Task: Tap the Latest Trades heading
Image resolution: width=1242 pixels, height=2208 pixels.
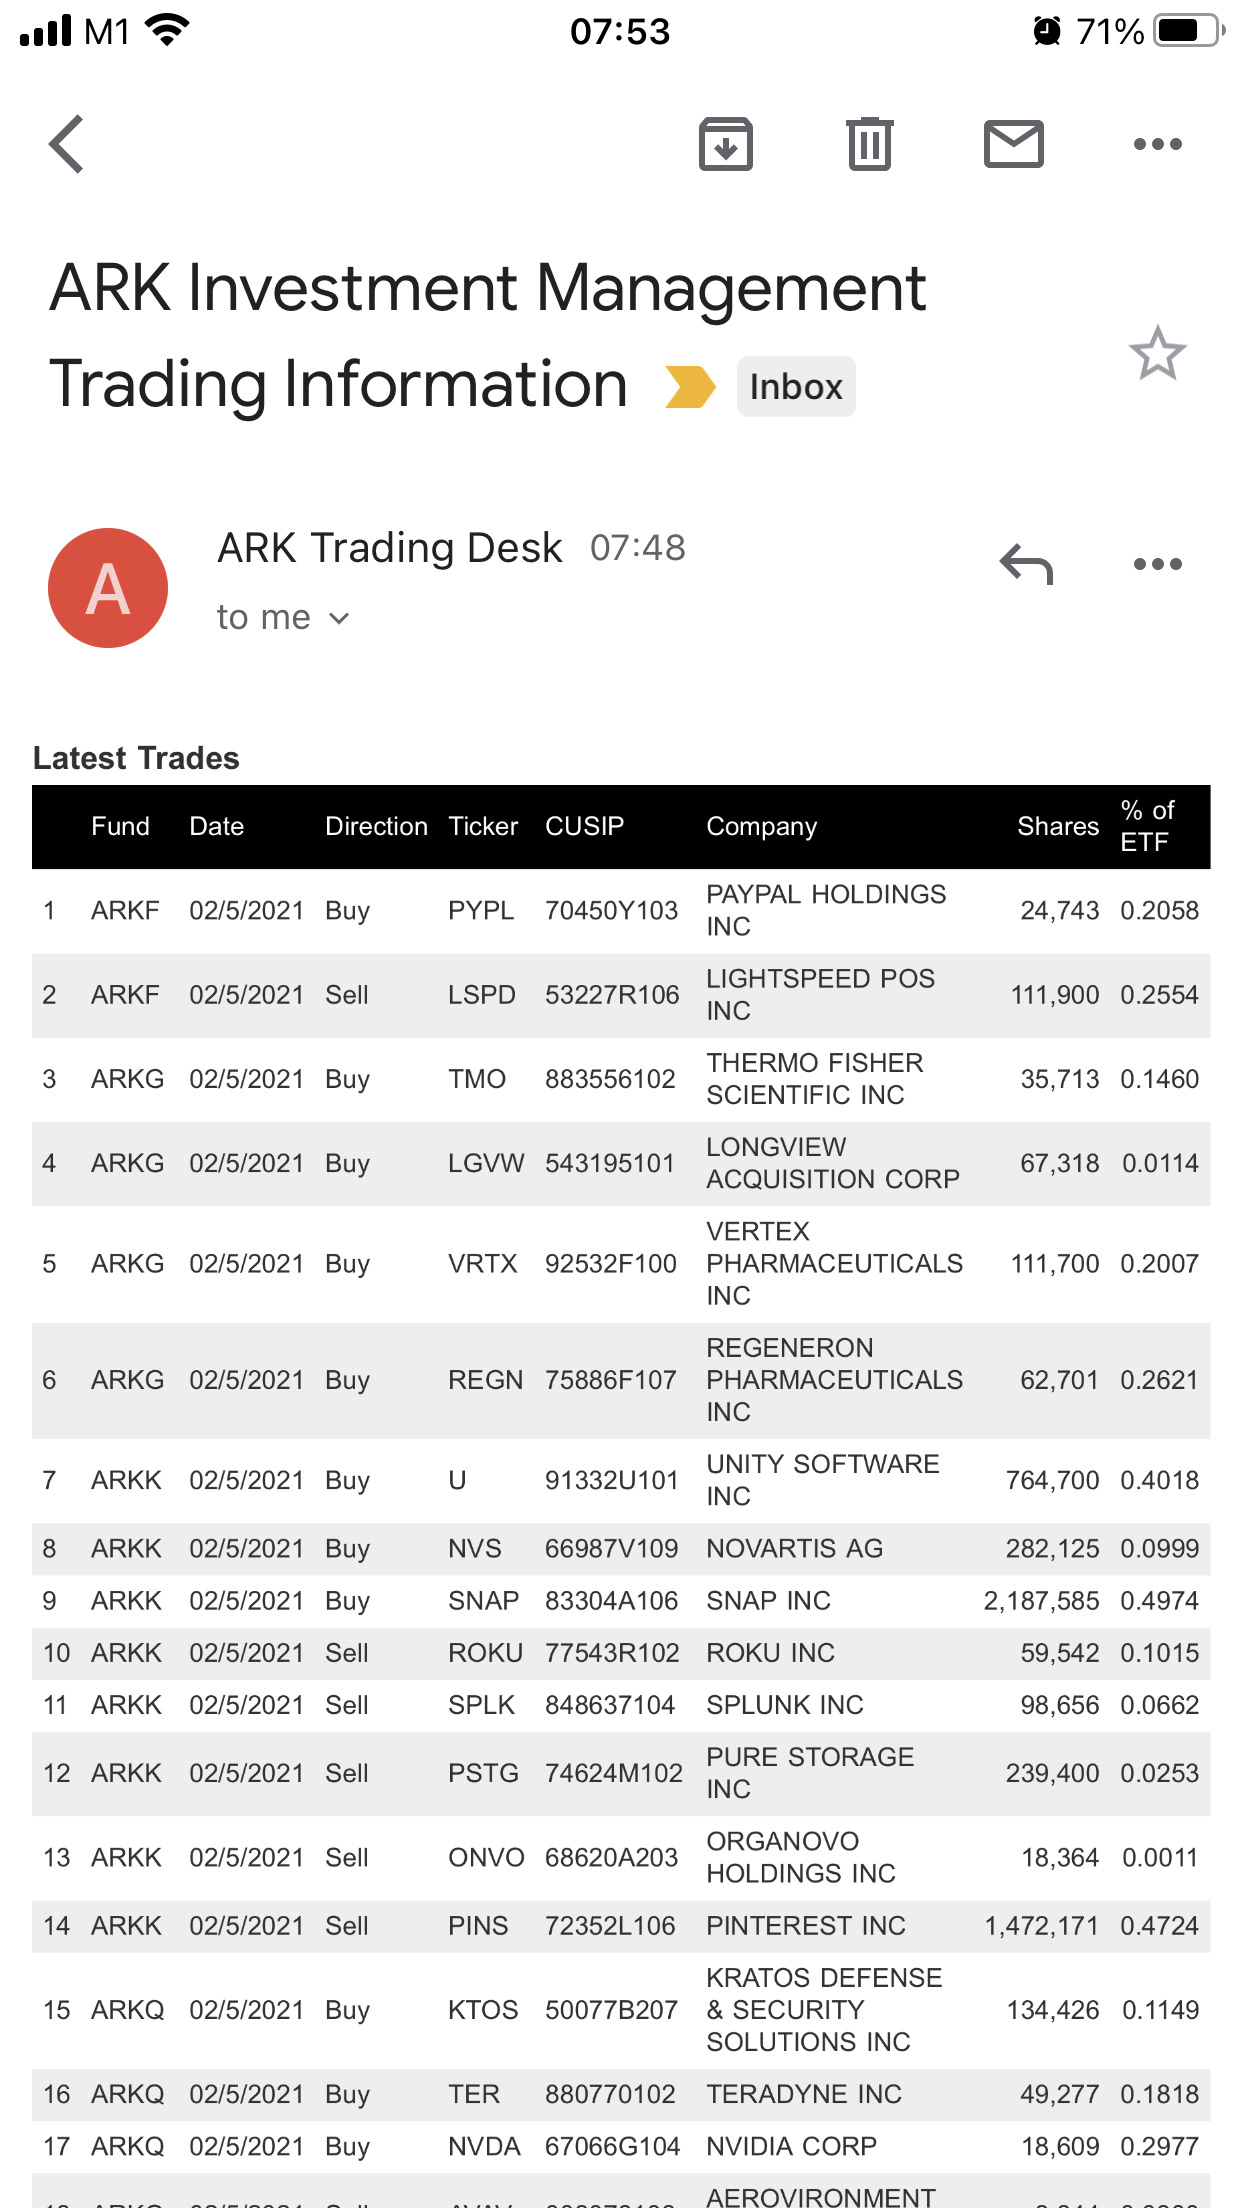Action: [136, 758]
